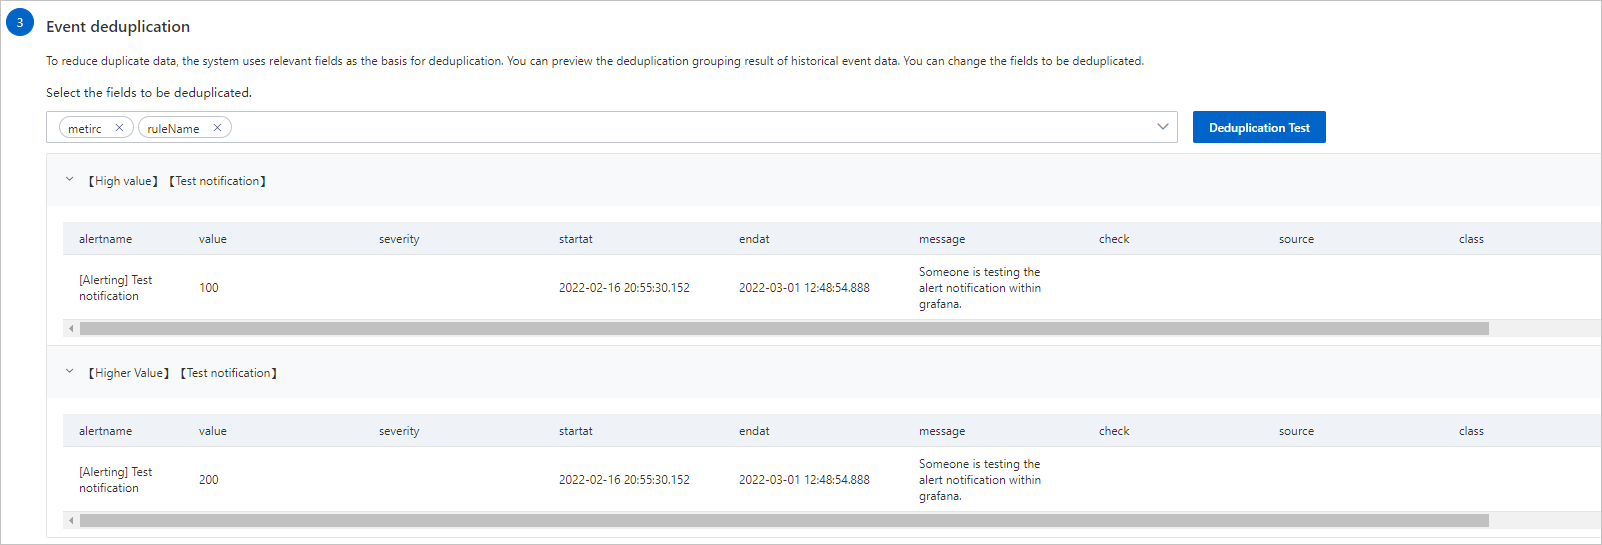Select the metirc tag label
Screen dimensions: 1602x545
pyautogui.click(x=85, y=129)
